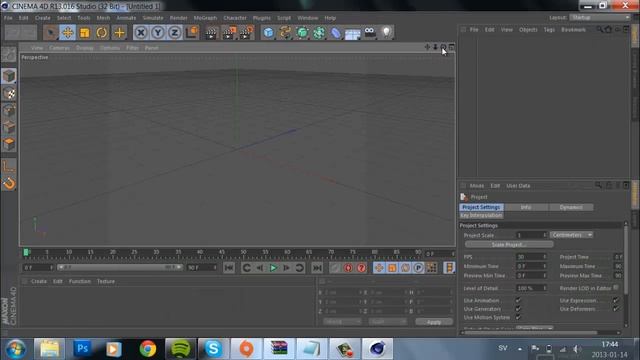The image size is (640, 360).
Task: Toggle Use Expression checkbox
Action: tap(616, 300)
